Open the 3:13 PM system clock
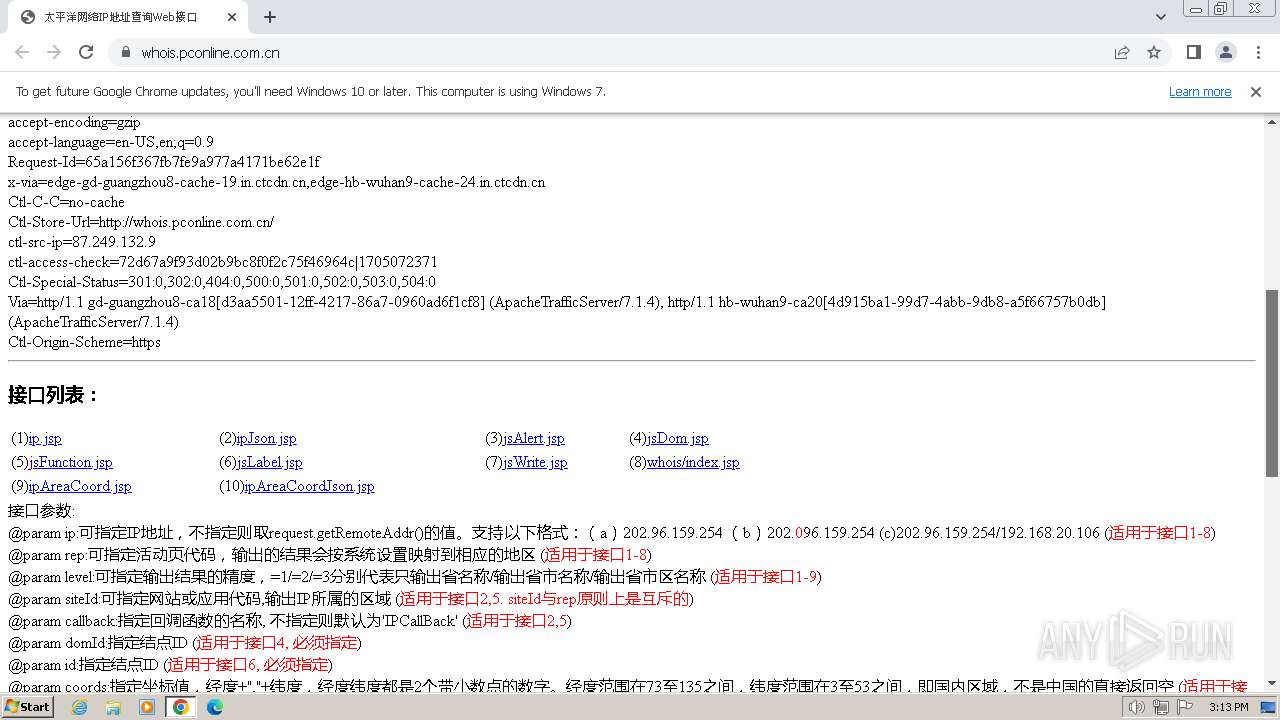 (1228, 707)
